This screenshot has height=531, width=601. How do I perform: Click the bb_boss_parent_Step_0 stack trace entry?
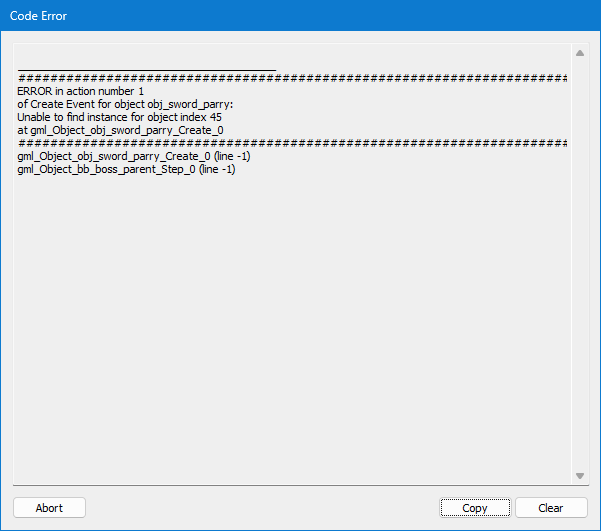(x=126, y=169)
